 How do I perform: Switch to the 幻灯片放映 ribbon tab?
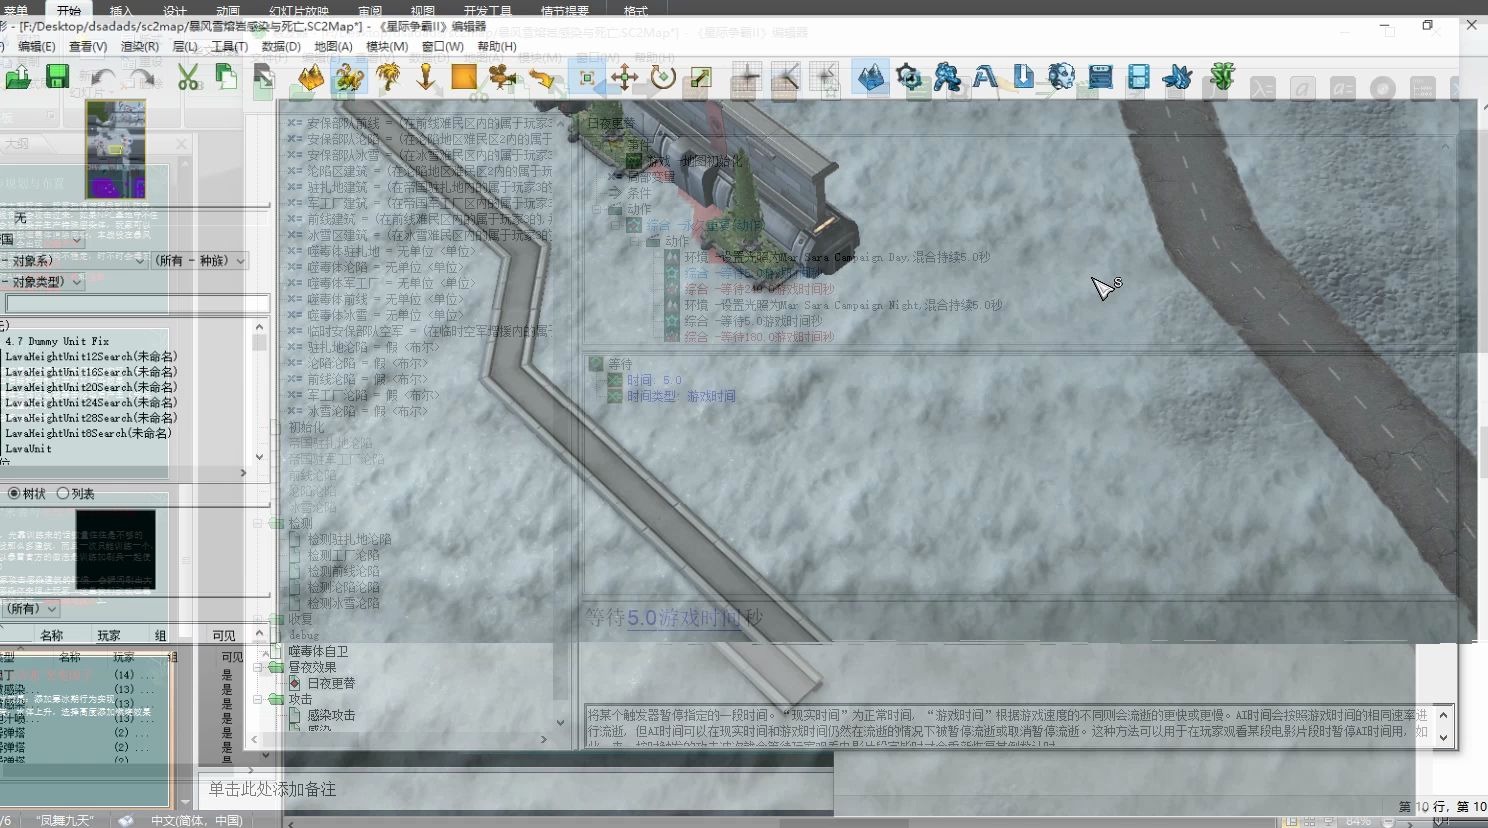tap(299, 11)
